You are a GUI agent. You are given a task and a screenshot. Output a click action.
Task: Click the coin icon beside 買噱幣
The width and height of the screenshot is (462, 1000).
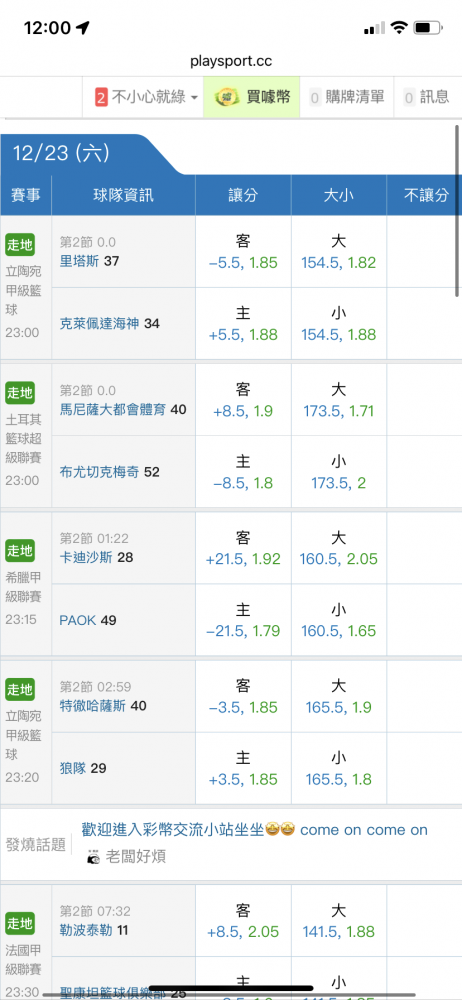[x=227, y=97]
